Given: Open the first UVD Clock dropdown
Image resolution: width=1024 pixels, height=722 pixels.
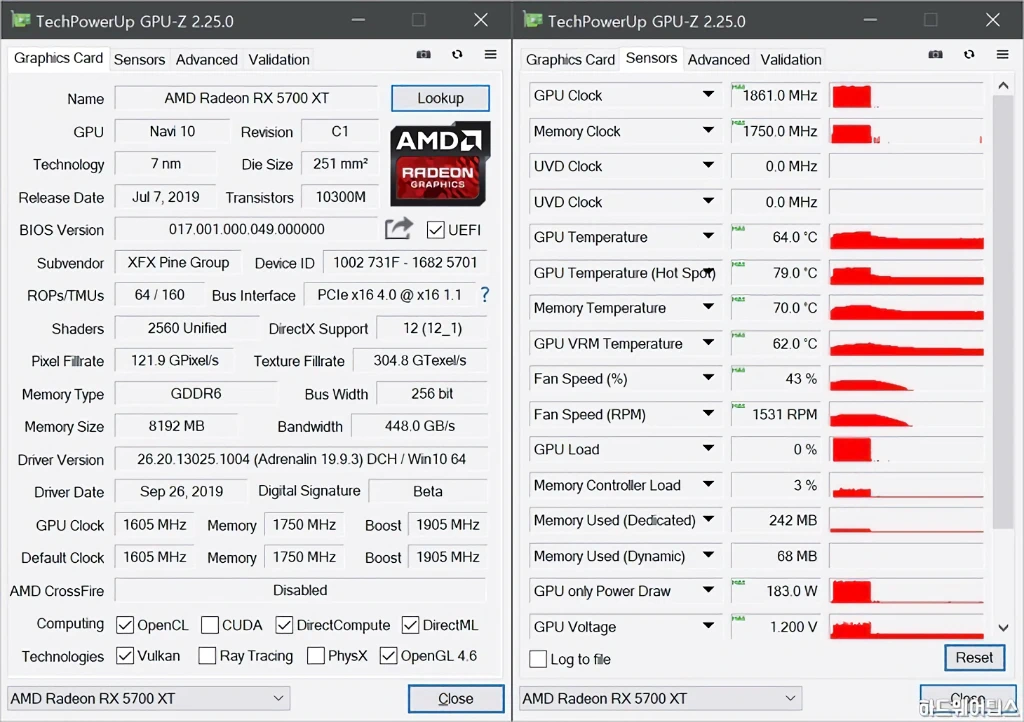Looking at the screenshot, I should coord(708,165).
